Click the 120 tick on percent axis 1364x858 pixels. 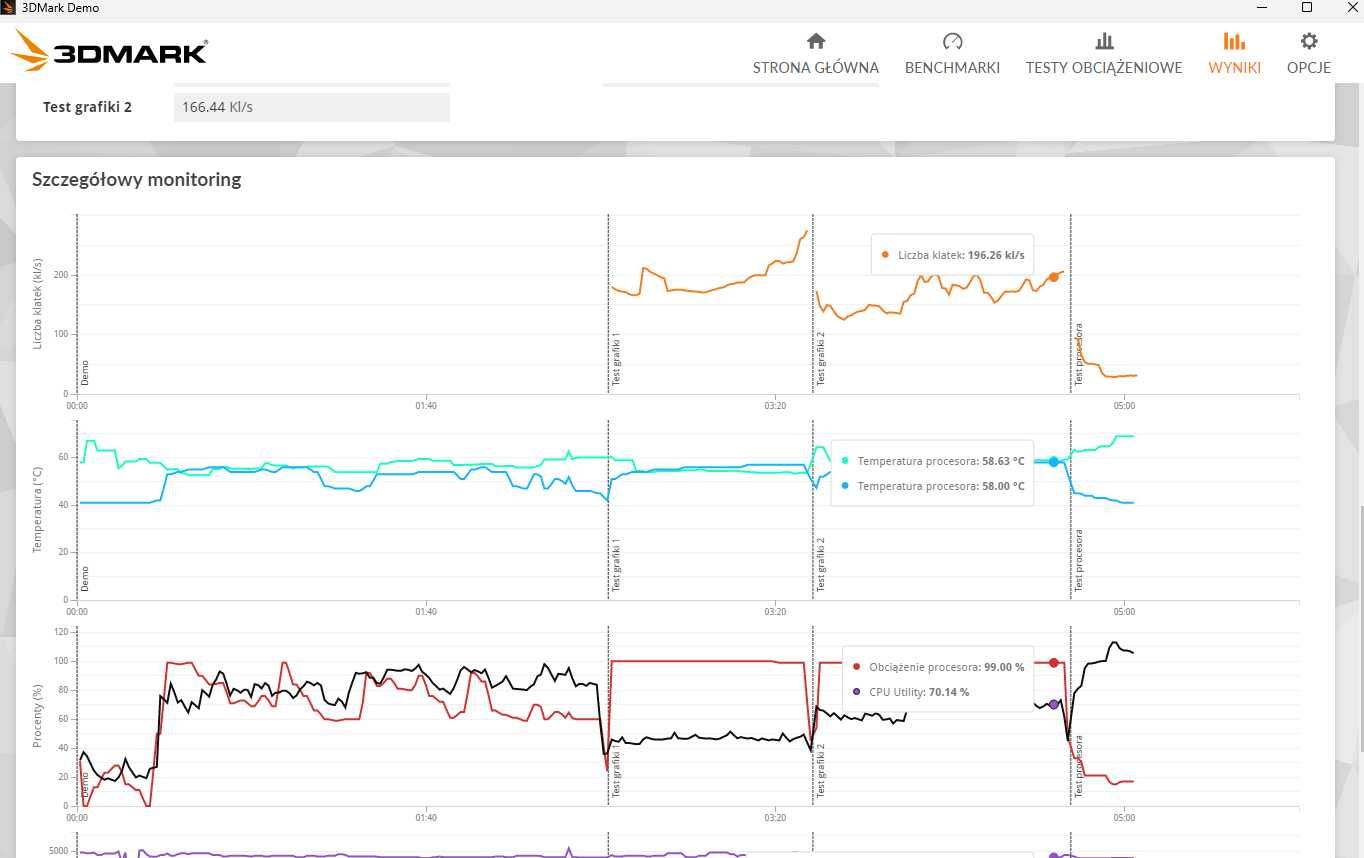[x=60, y=632]
